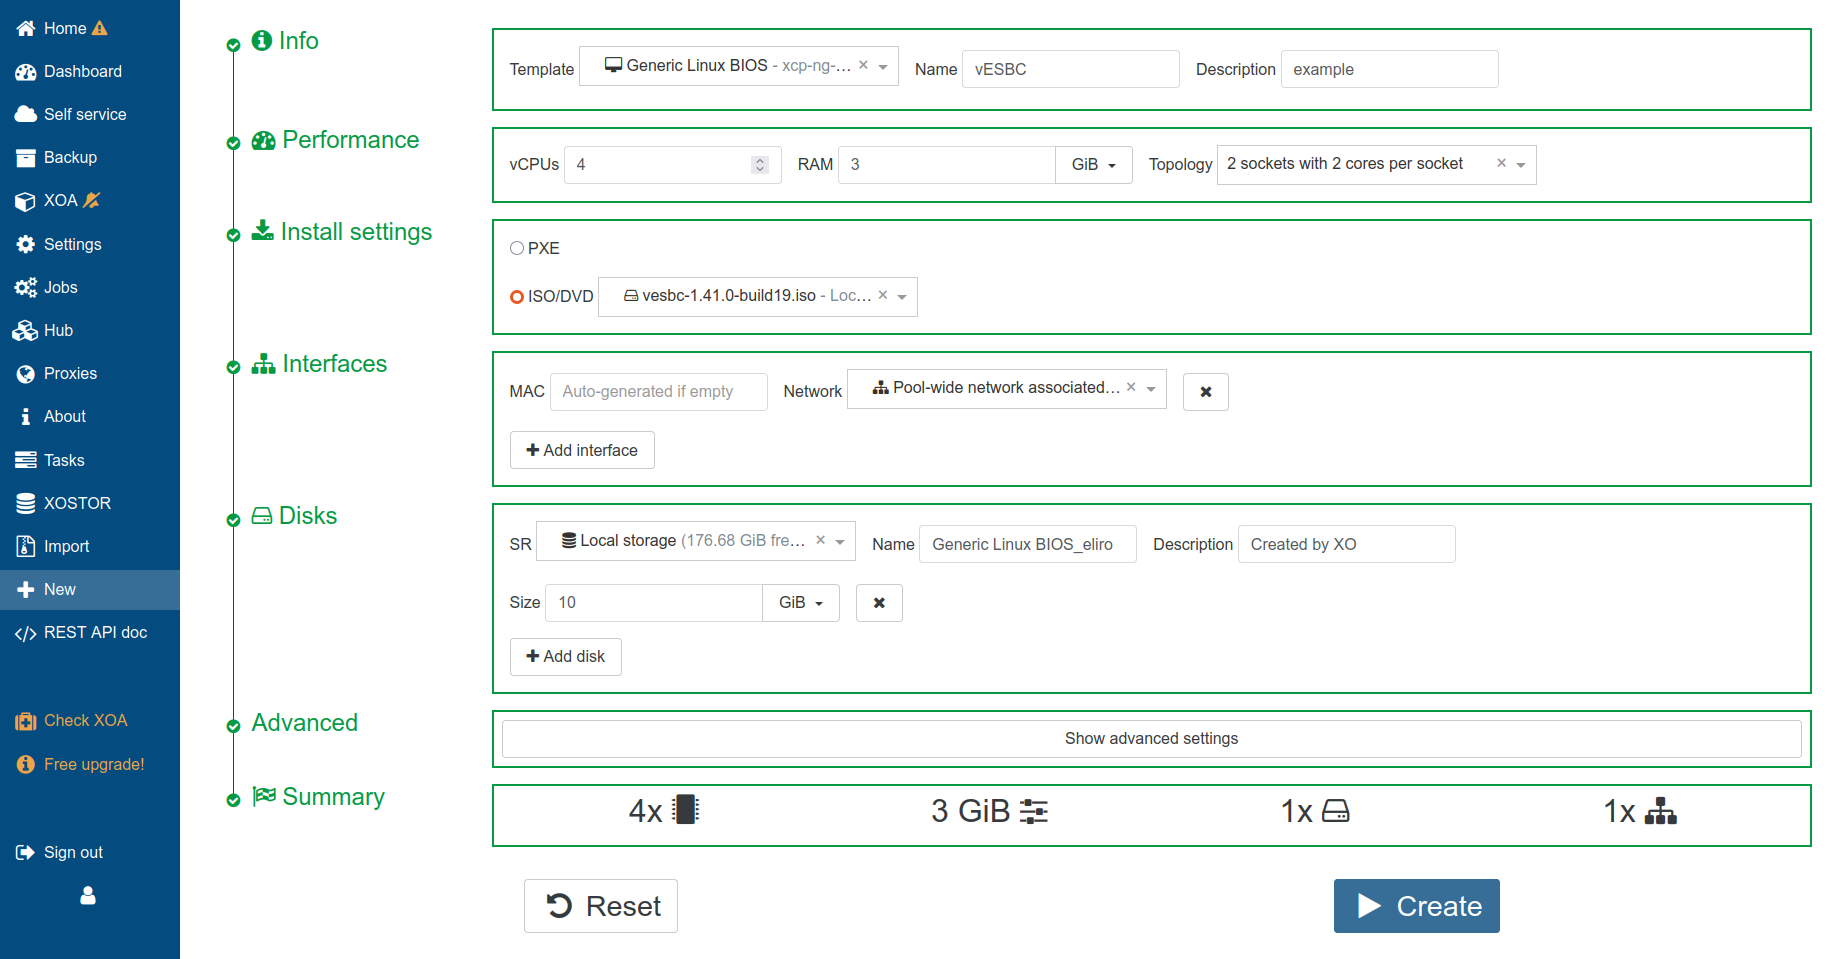Screen dimensions: 1834x959
Task: Open the disk Size unit dropdown
Action: (800, 603)
